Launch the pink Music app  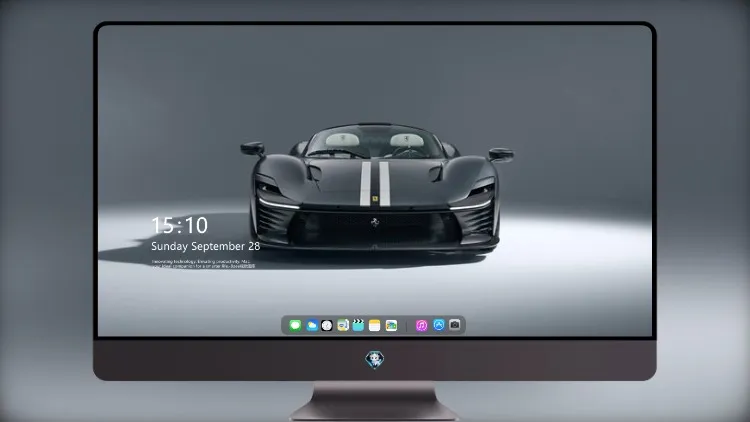(421, 325)
